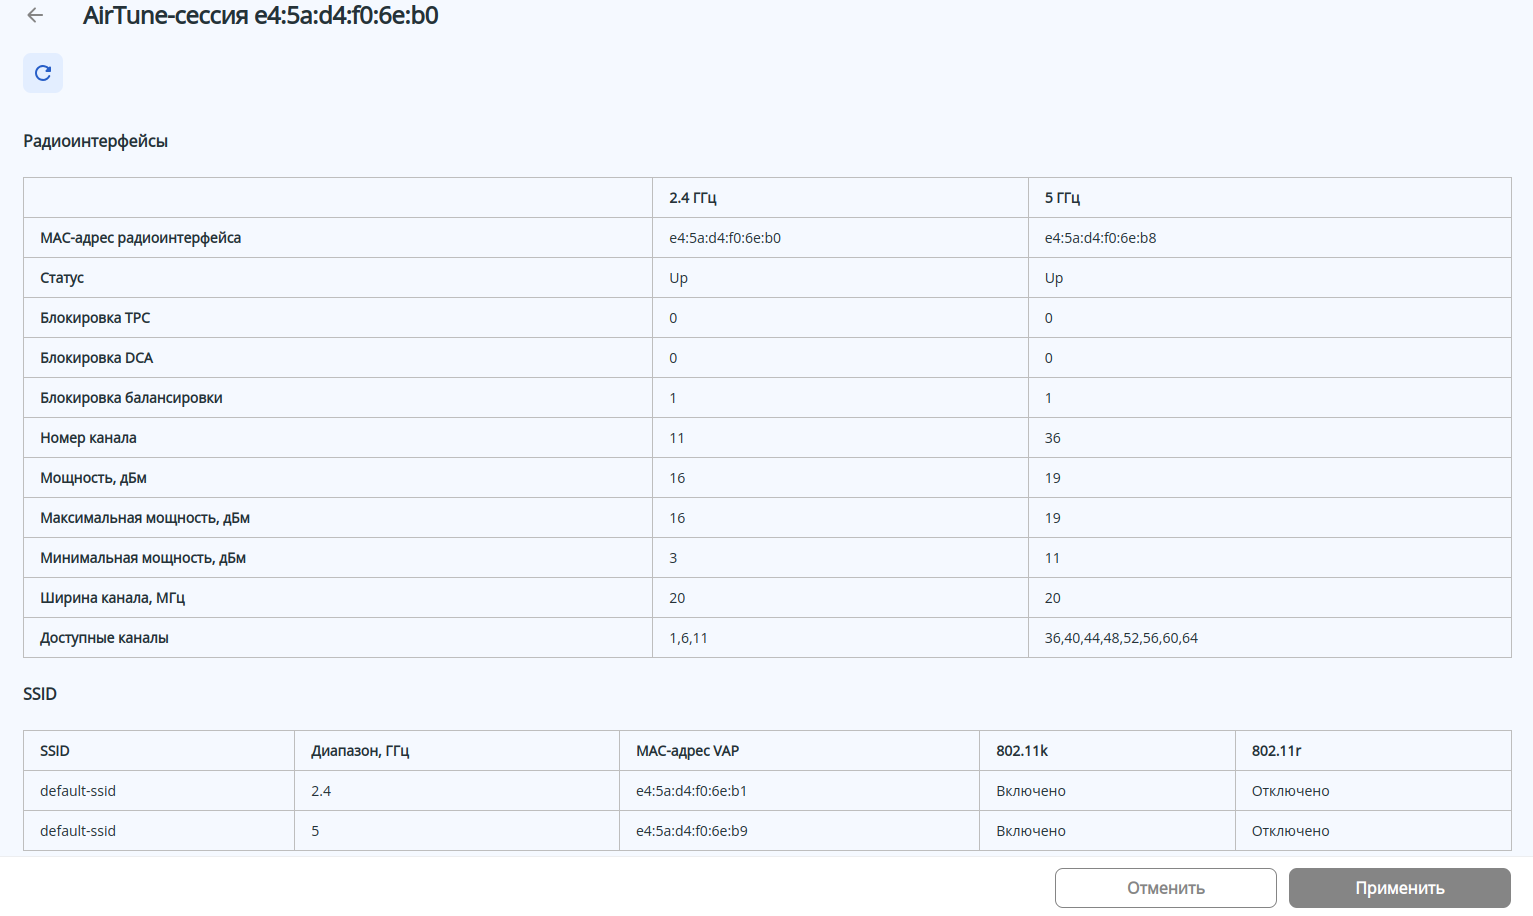Refresh the AirTune session data
This screenshot has width=1533, height=916.
(x=43, y=73)
